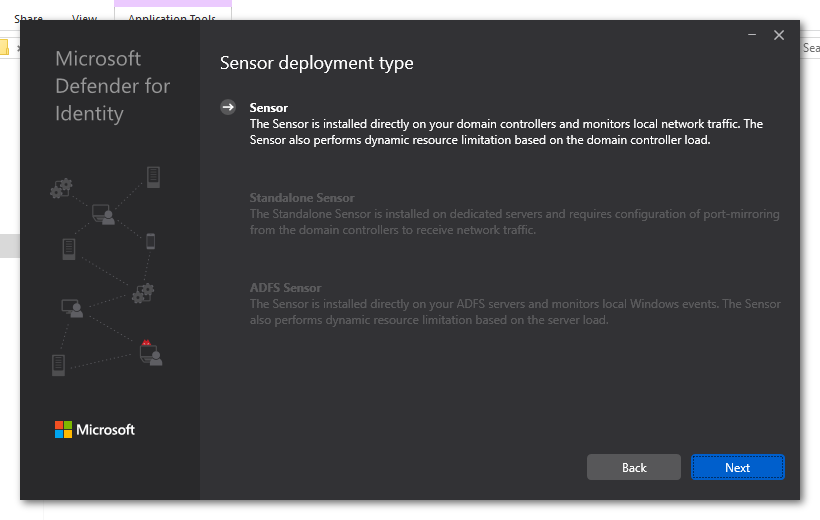The width and height of the screenshot is (820, 520).
Task: Click the Sensor description paragraph text
Action: point(506,132)
